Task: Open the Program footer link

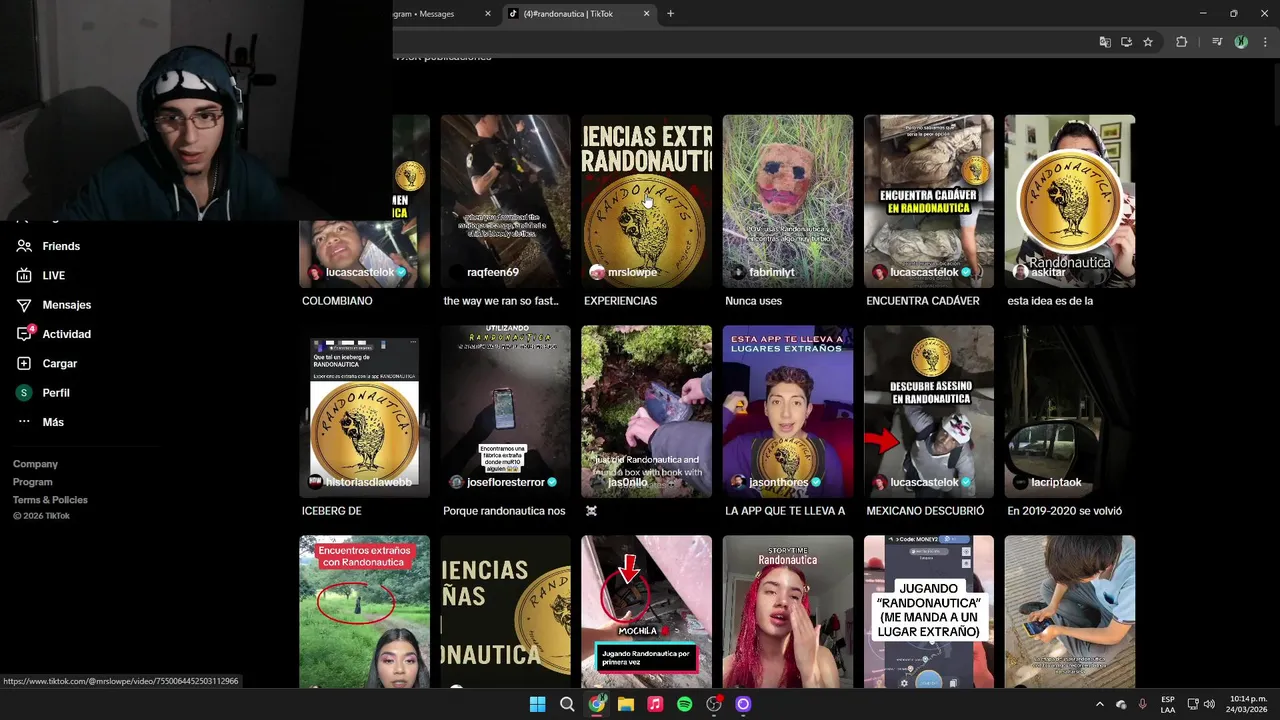Action: point(33,482)
